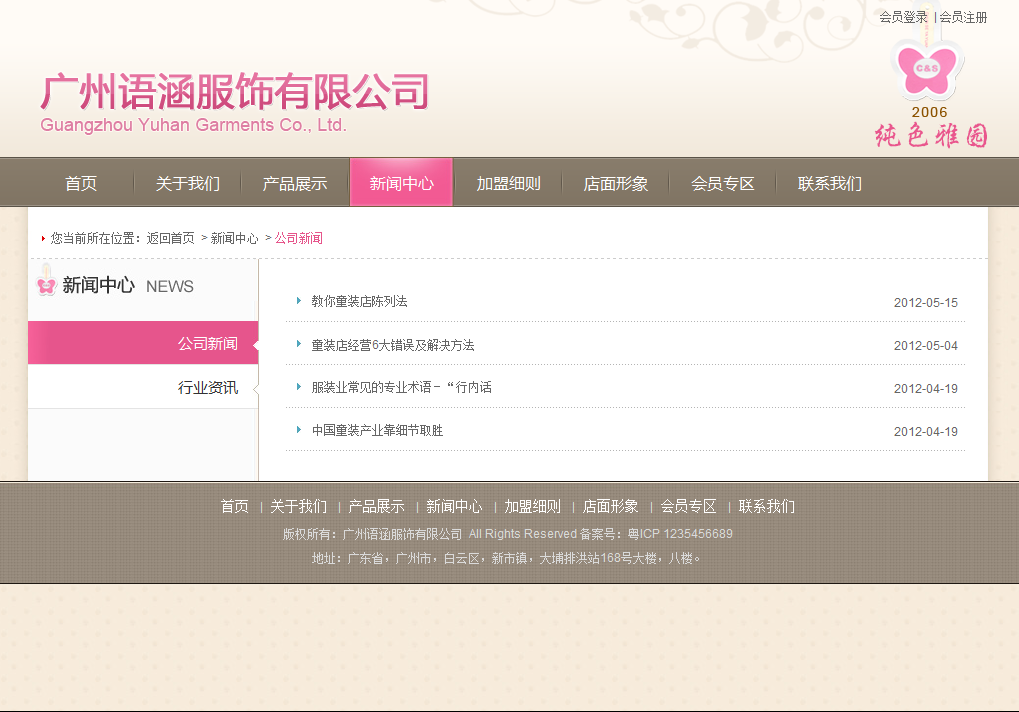Open 关于我们 in main navigation bar
Viewport: 1019px width, 712px height.
[188, 183]
